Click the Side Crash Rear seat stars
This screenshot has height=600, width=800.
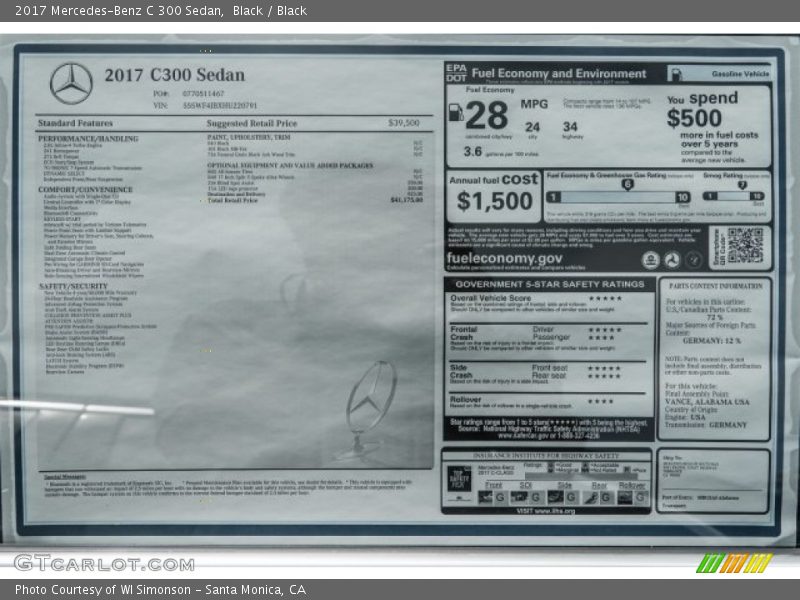(604, 376)
